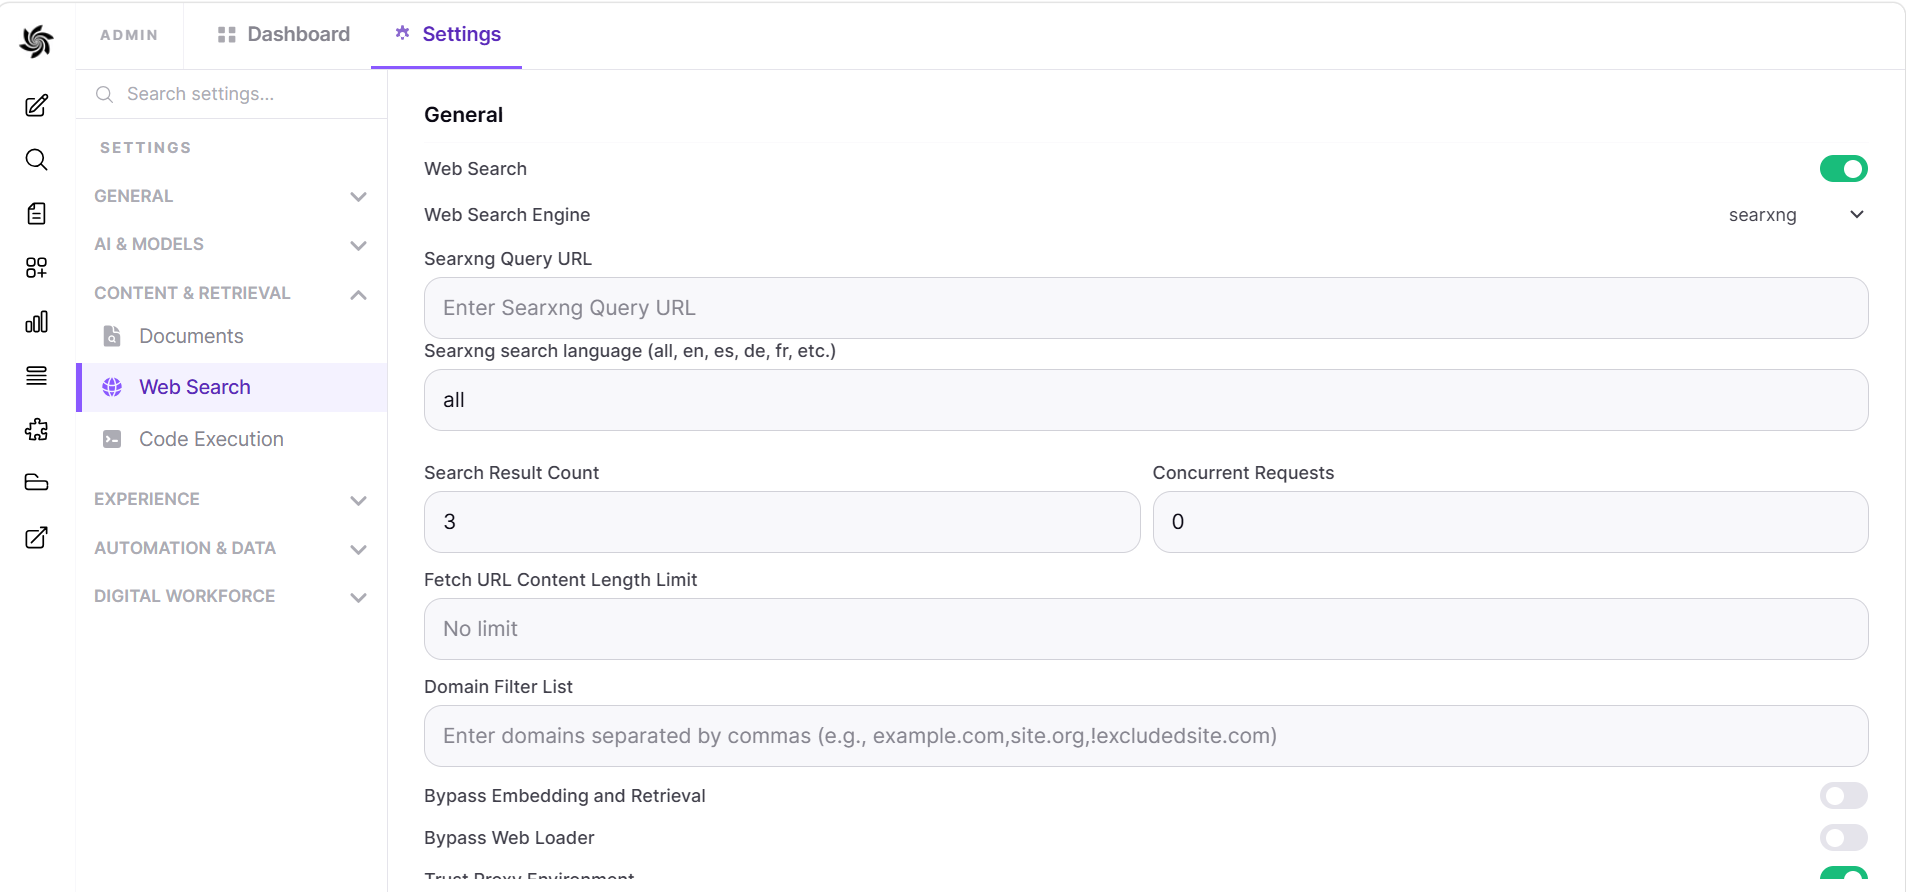
Task: Open the bar chart analytics icon
Action: click(36, 322)
